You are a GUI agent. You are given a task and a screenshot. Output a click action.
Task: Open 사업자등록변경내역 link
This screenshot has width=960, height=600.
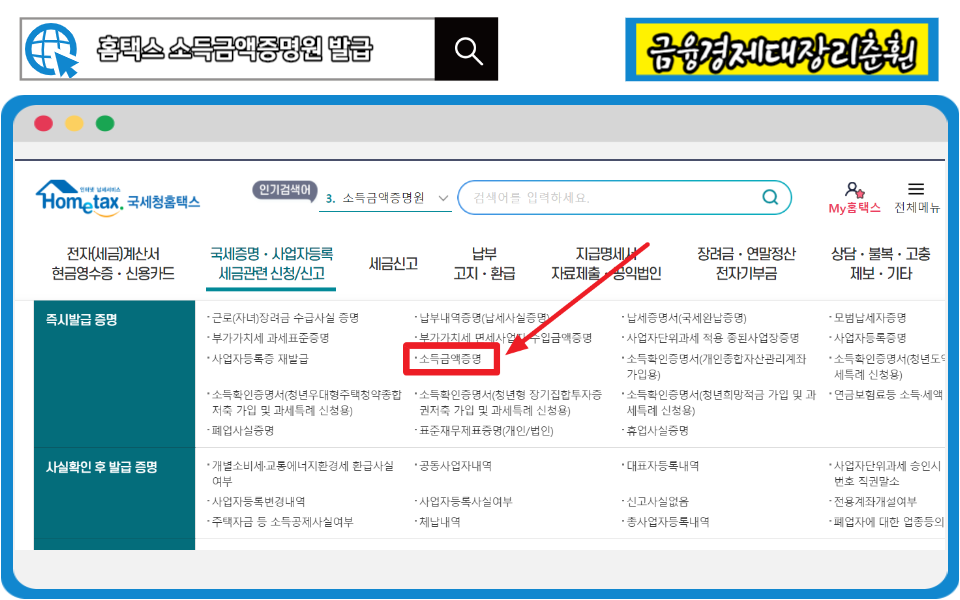pyautogui.click(x=258, y=502)
